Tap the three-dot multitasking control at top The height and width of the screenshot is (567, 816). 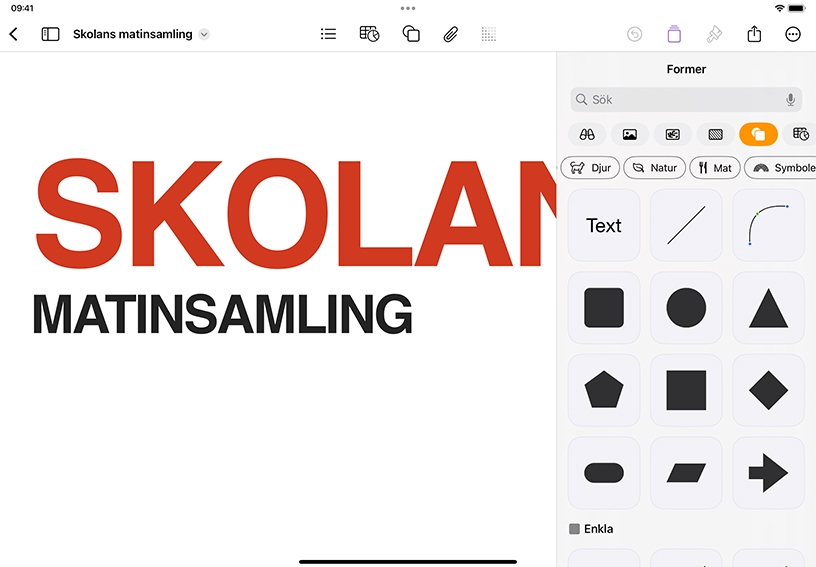point(408,8)
